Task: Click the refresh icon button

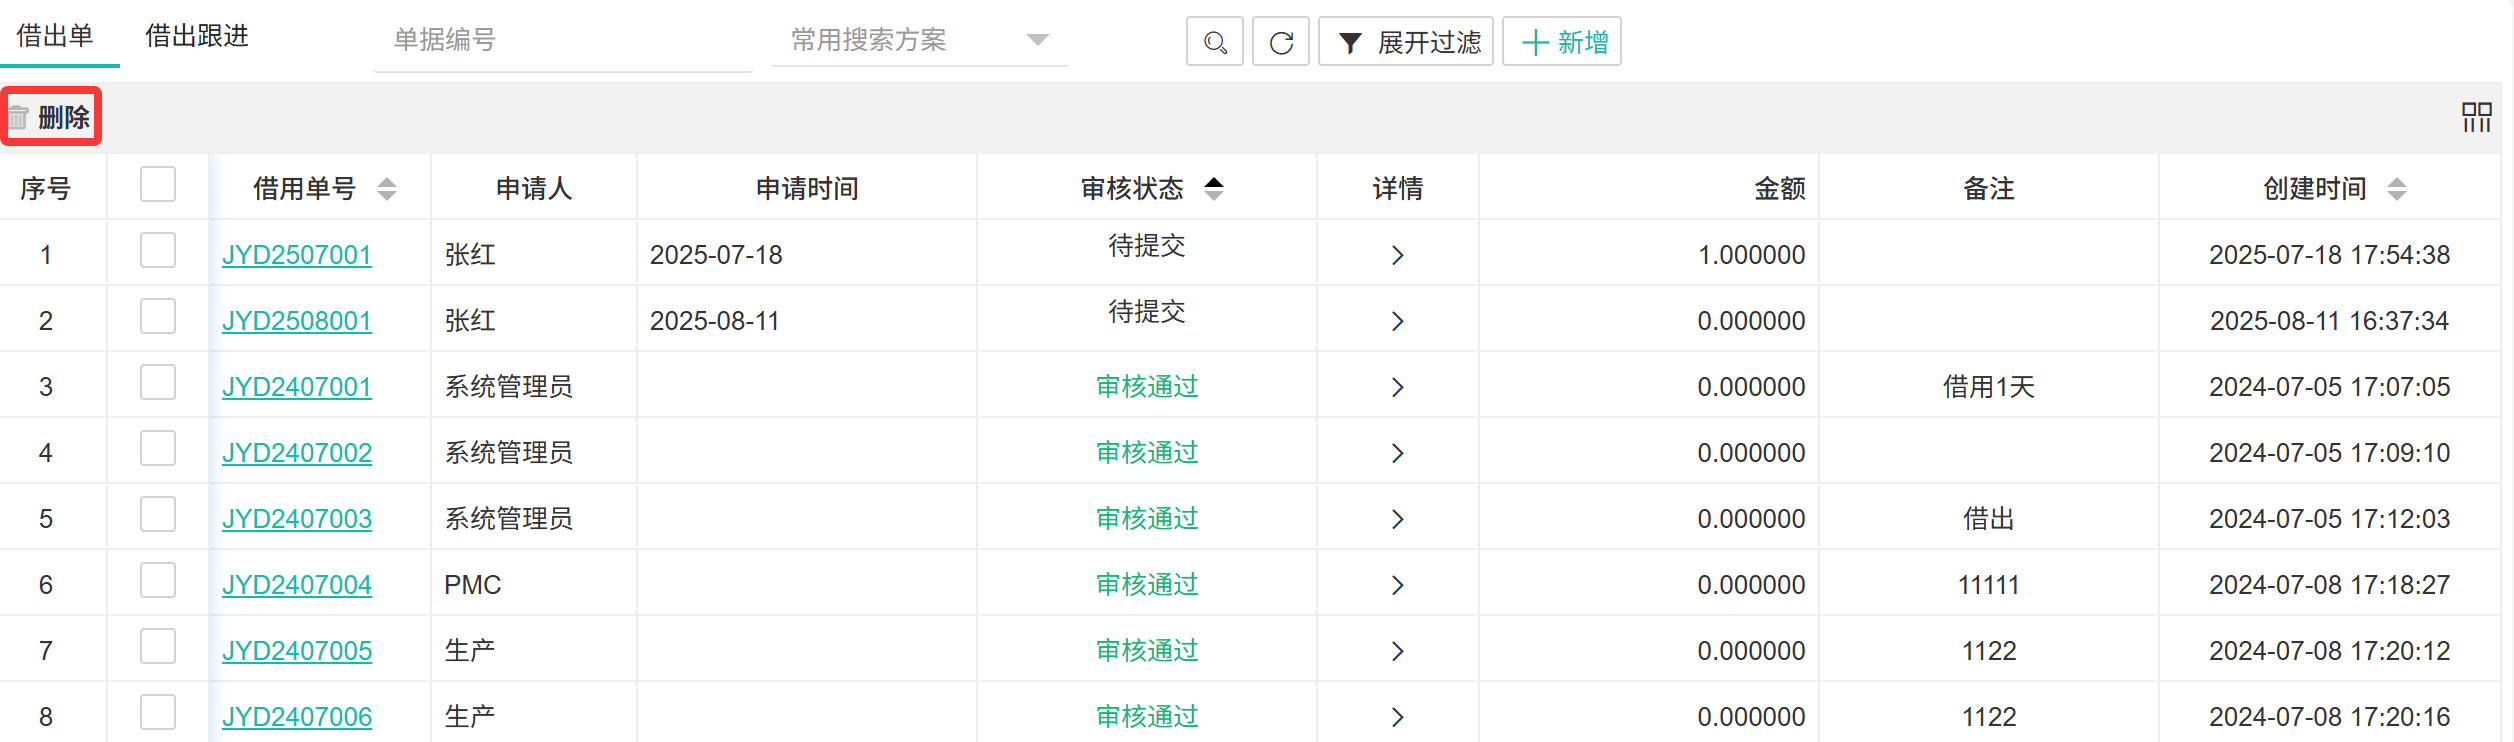Action: 1281,42
